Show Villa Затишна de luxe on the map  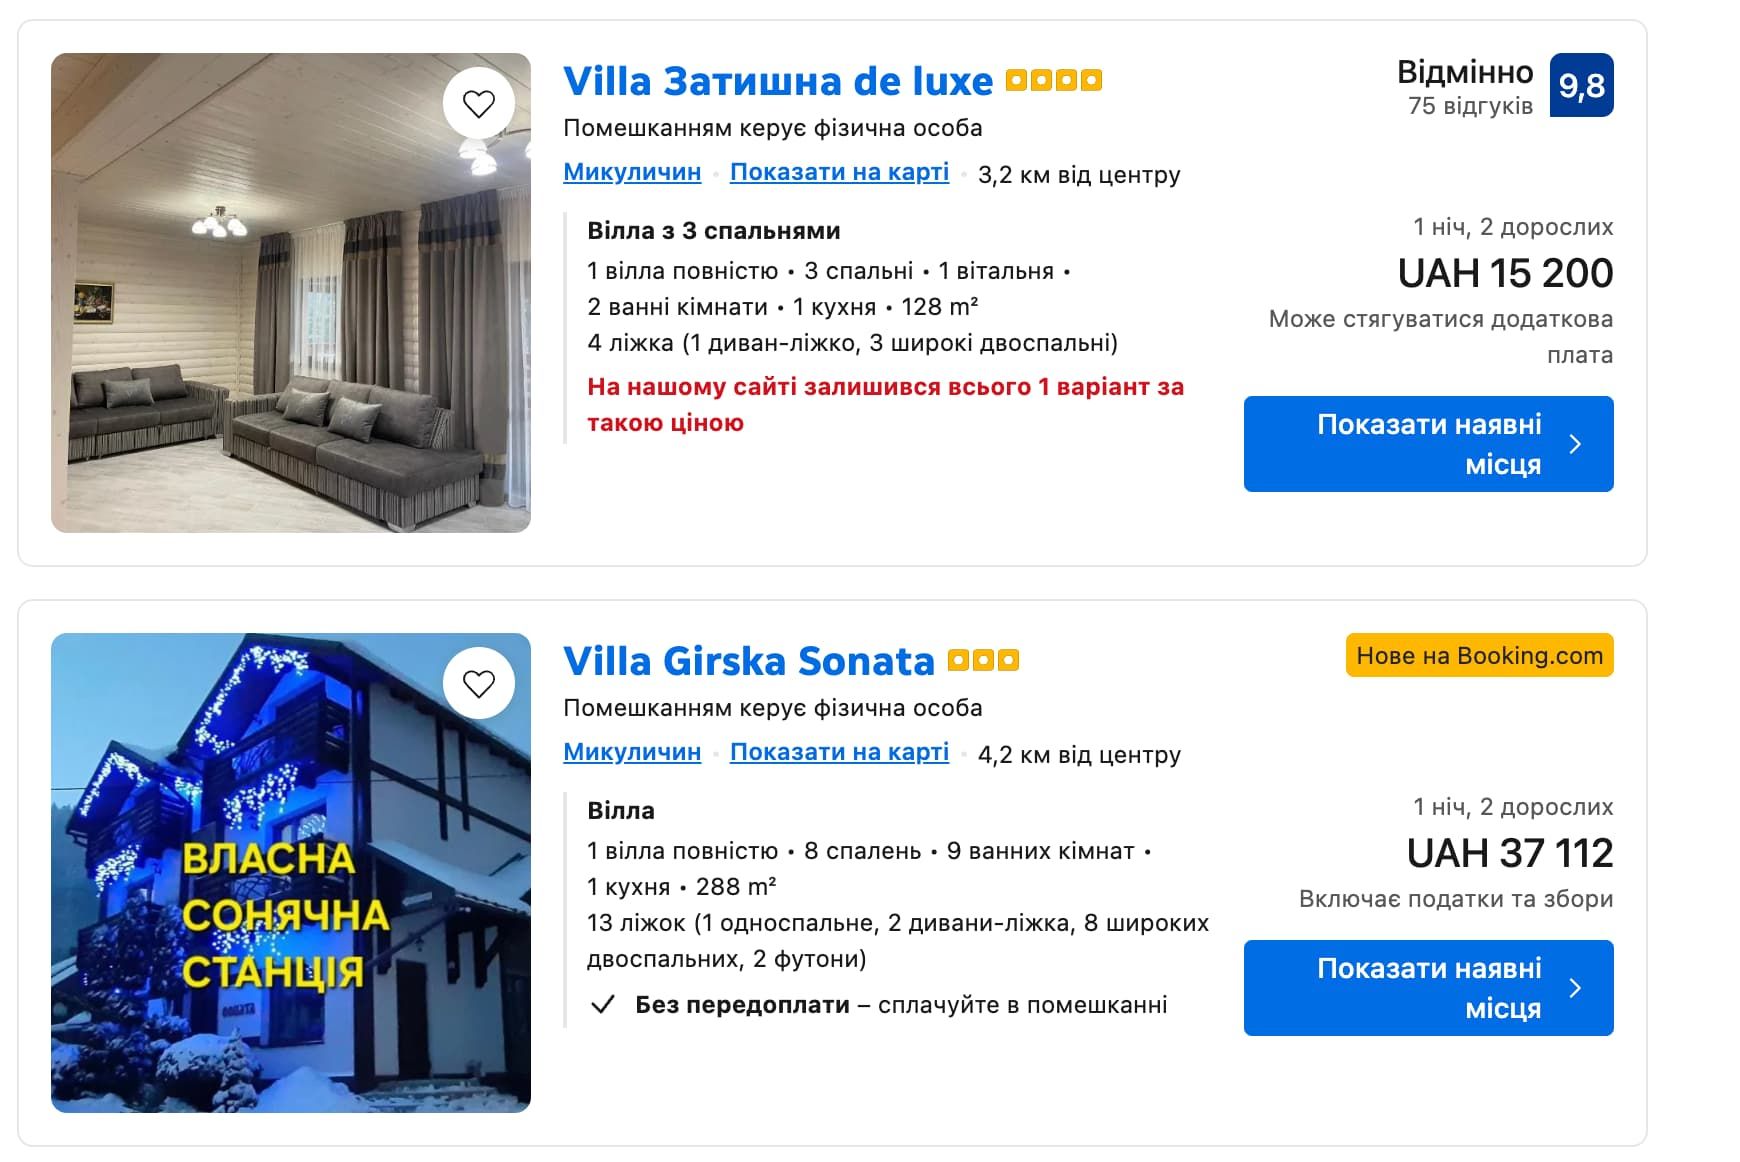pyautogui.click(x=839, y=172)
